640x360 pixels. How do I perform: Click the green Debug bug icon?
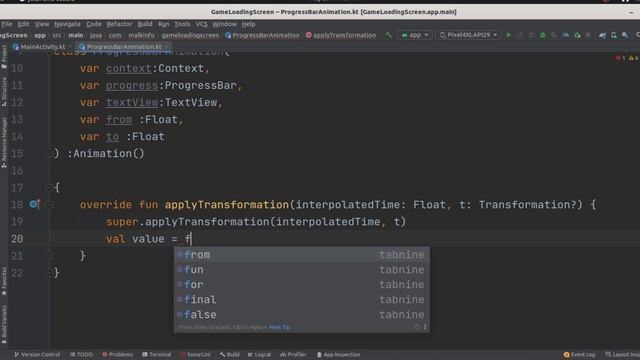(543, 36)
